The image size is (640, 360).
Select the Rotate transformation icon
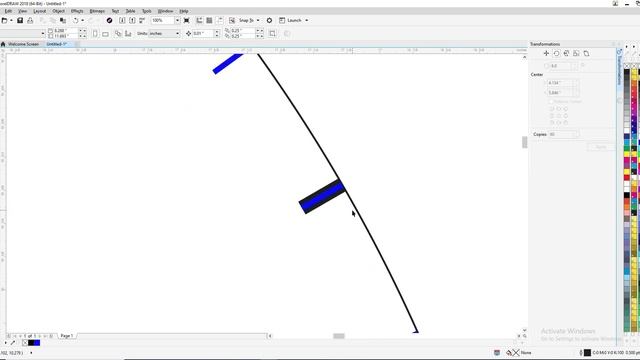(556, 53)
